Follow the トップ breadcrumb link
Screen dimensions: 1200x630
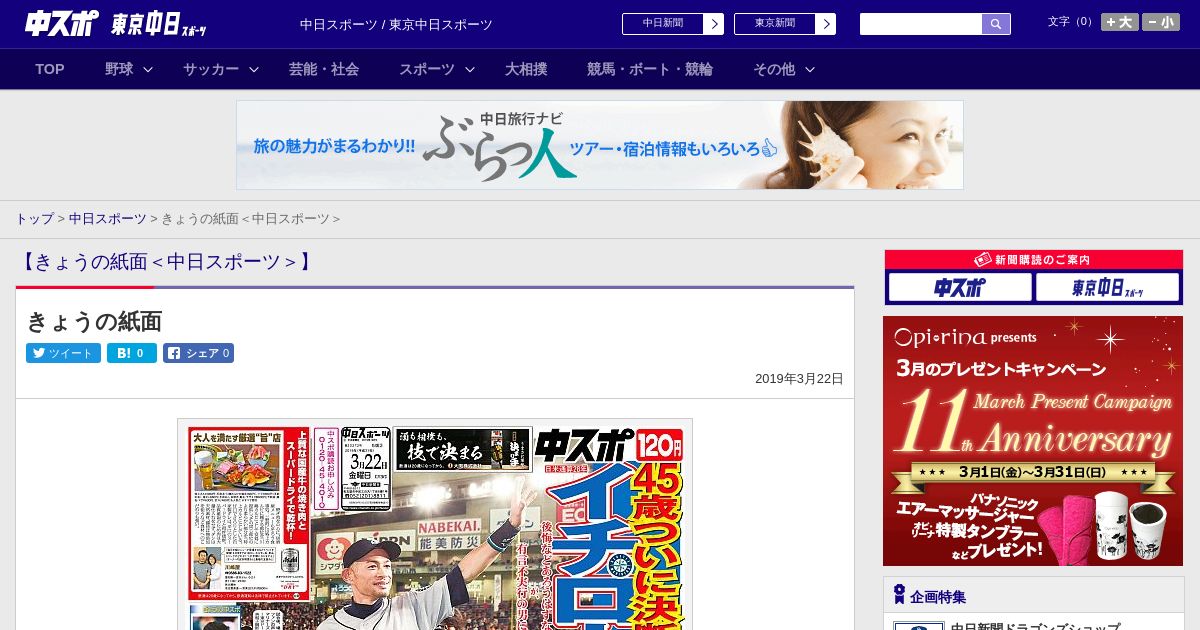click(x=34, y=219)
